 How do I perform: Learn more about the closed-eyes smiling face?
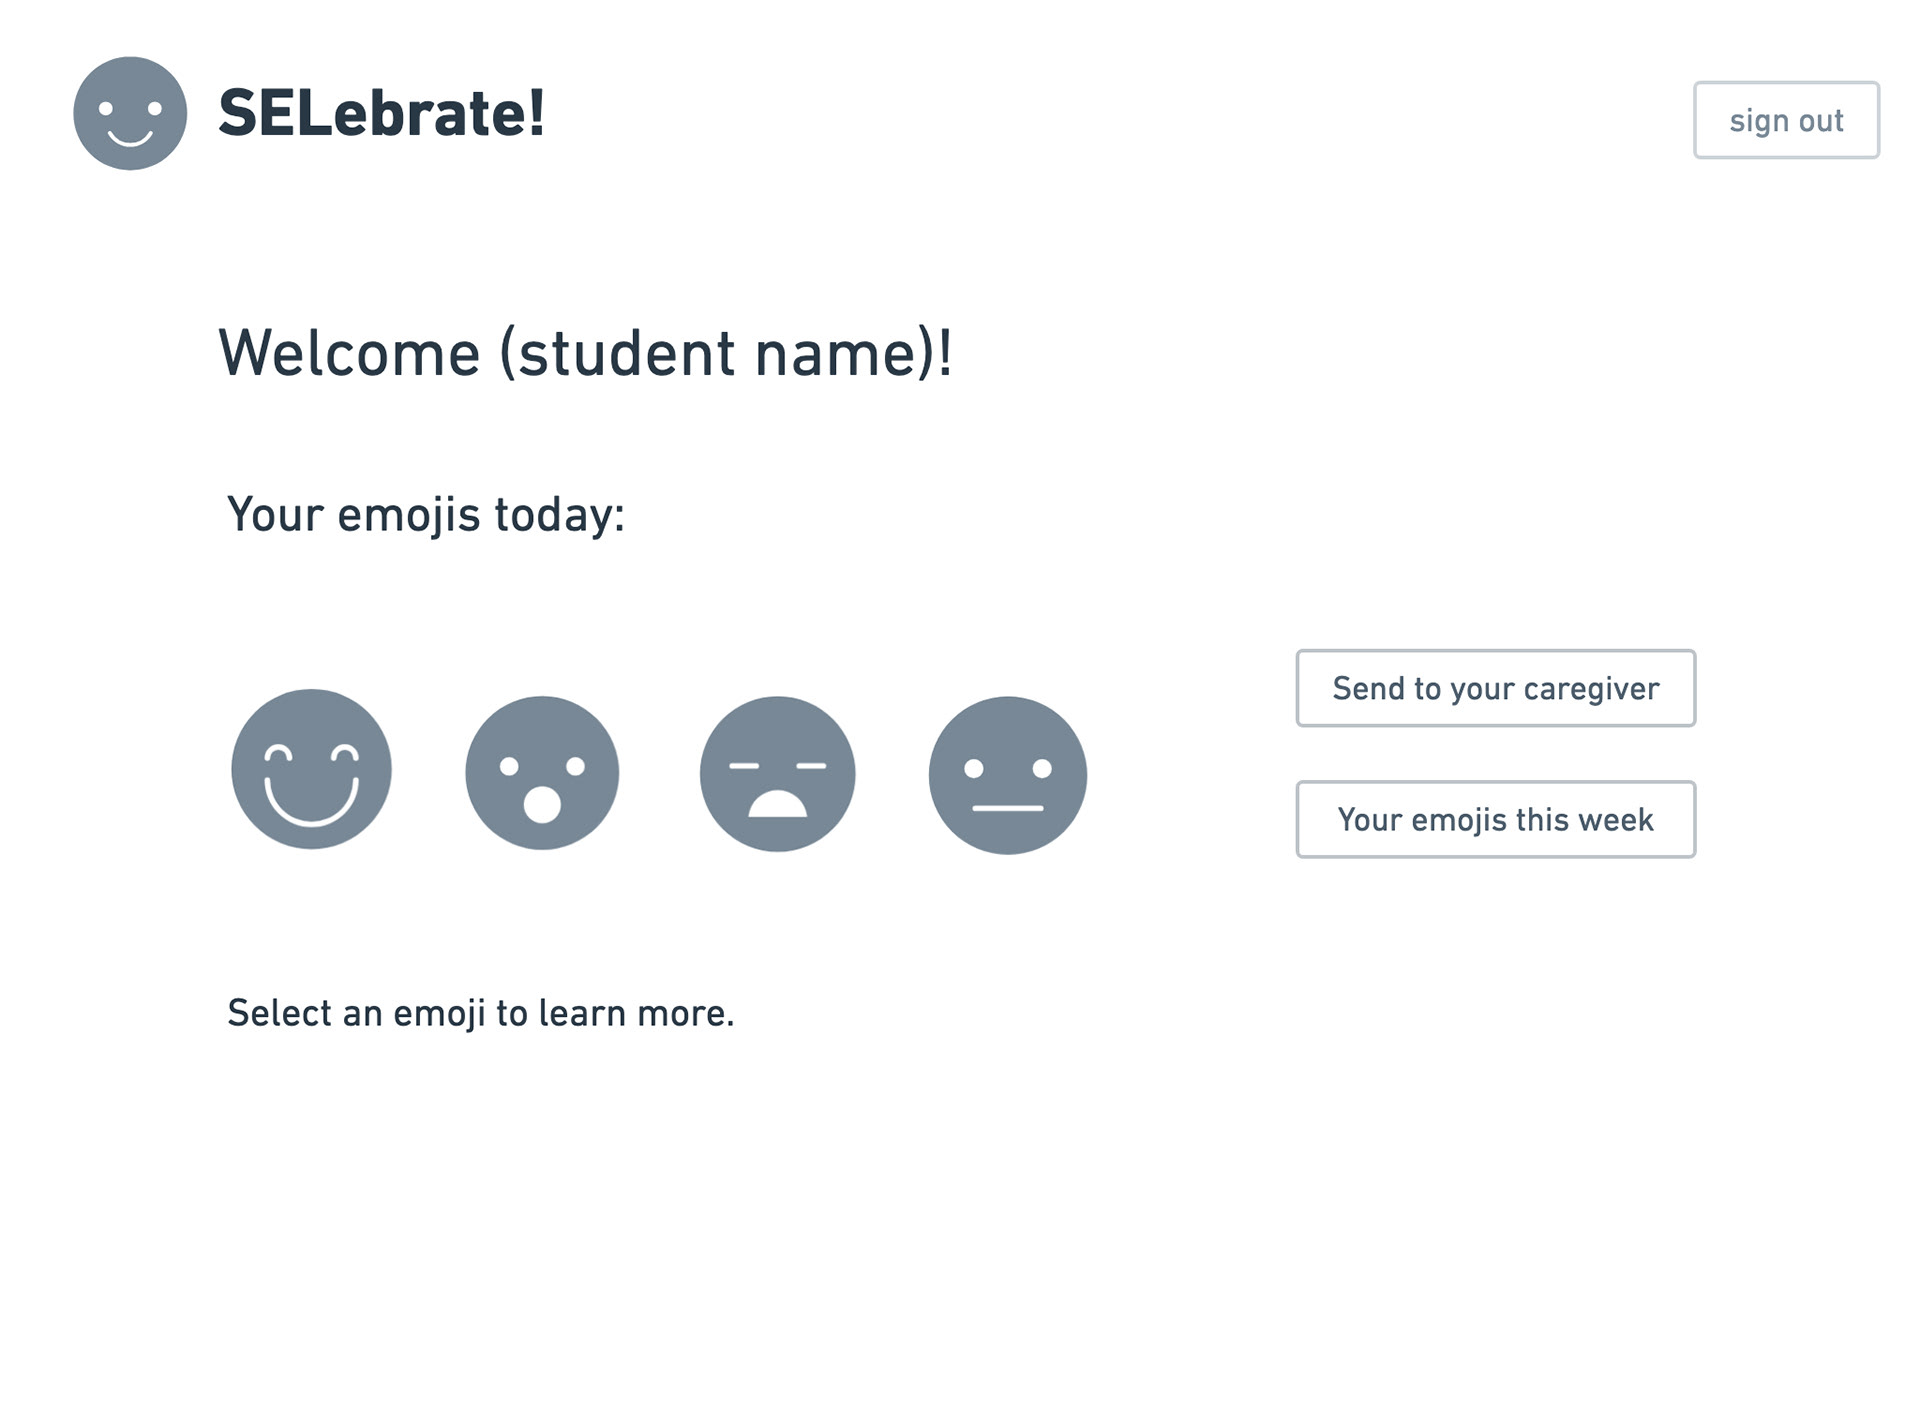tap(311, 769)
